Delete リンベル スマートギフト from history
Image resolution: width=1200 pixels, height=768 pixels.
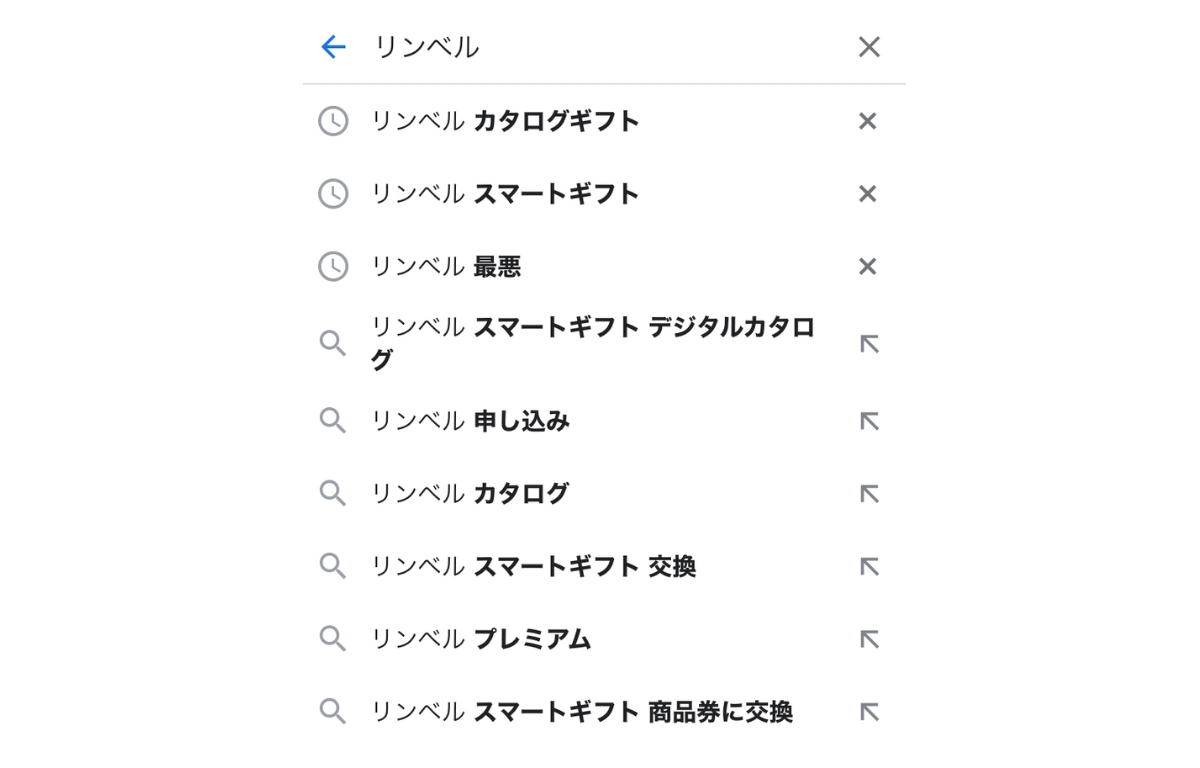(868, 194)
